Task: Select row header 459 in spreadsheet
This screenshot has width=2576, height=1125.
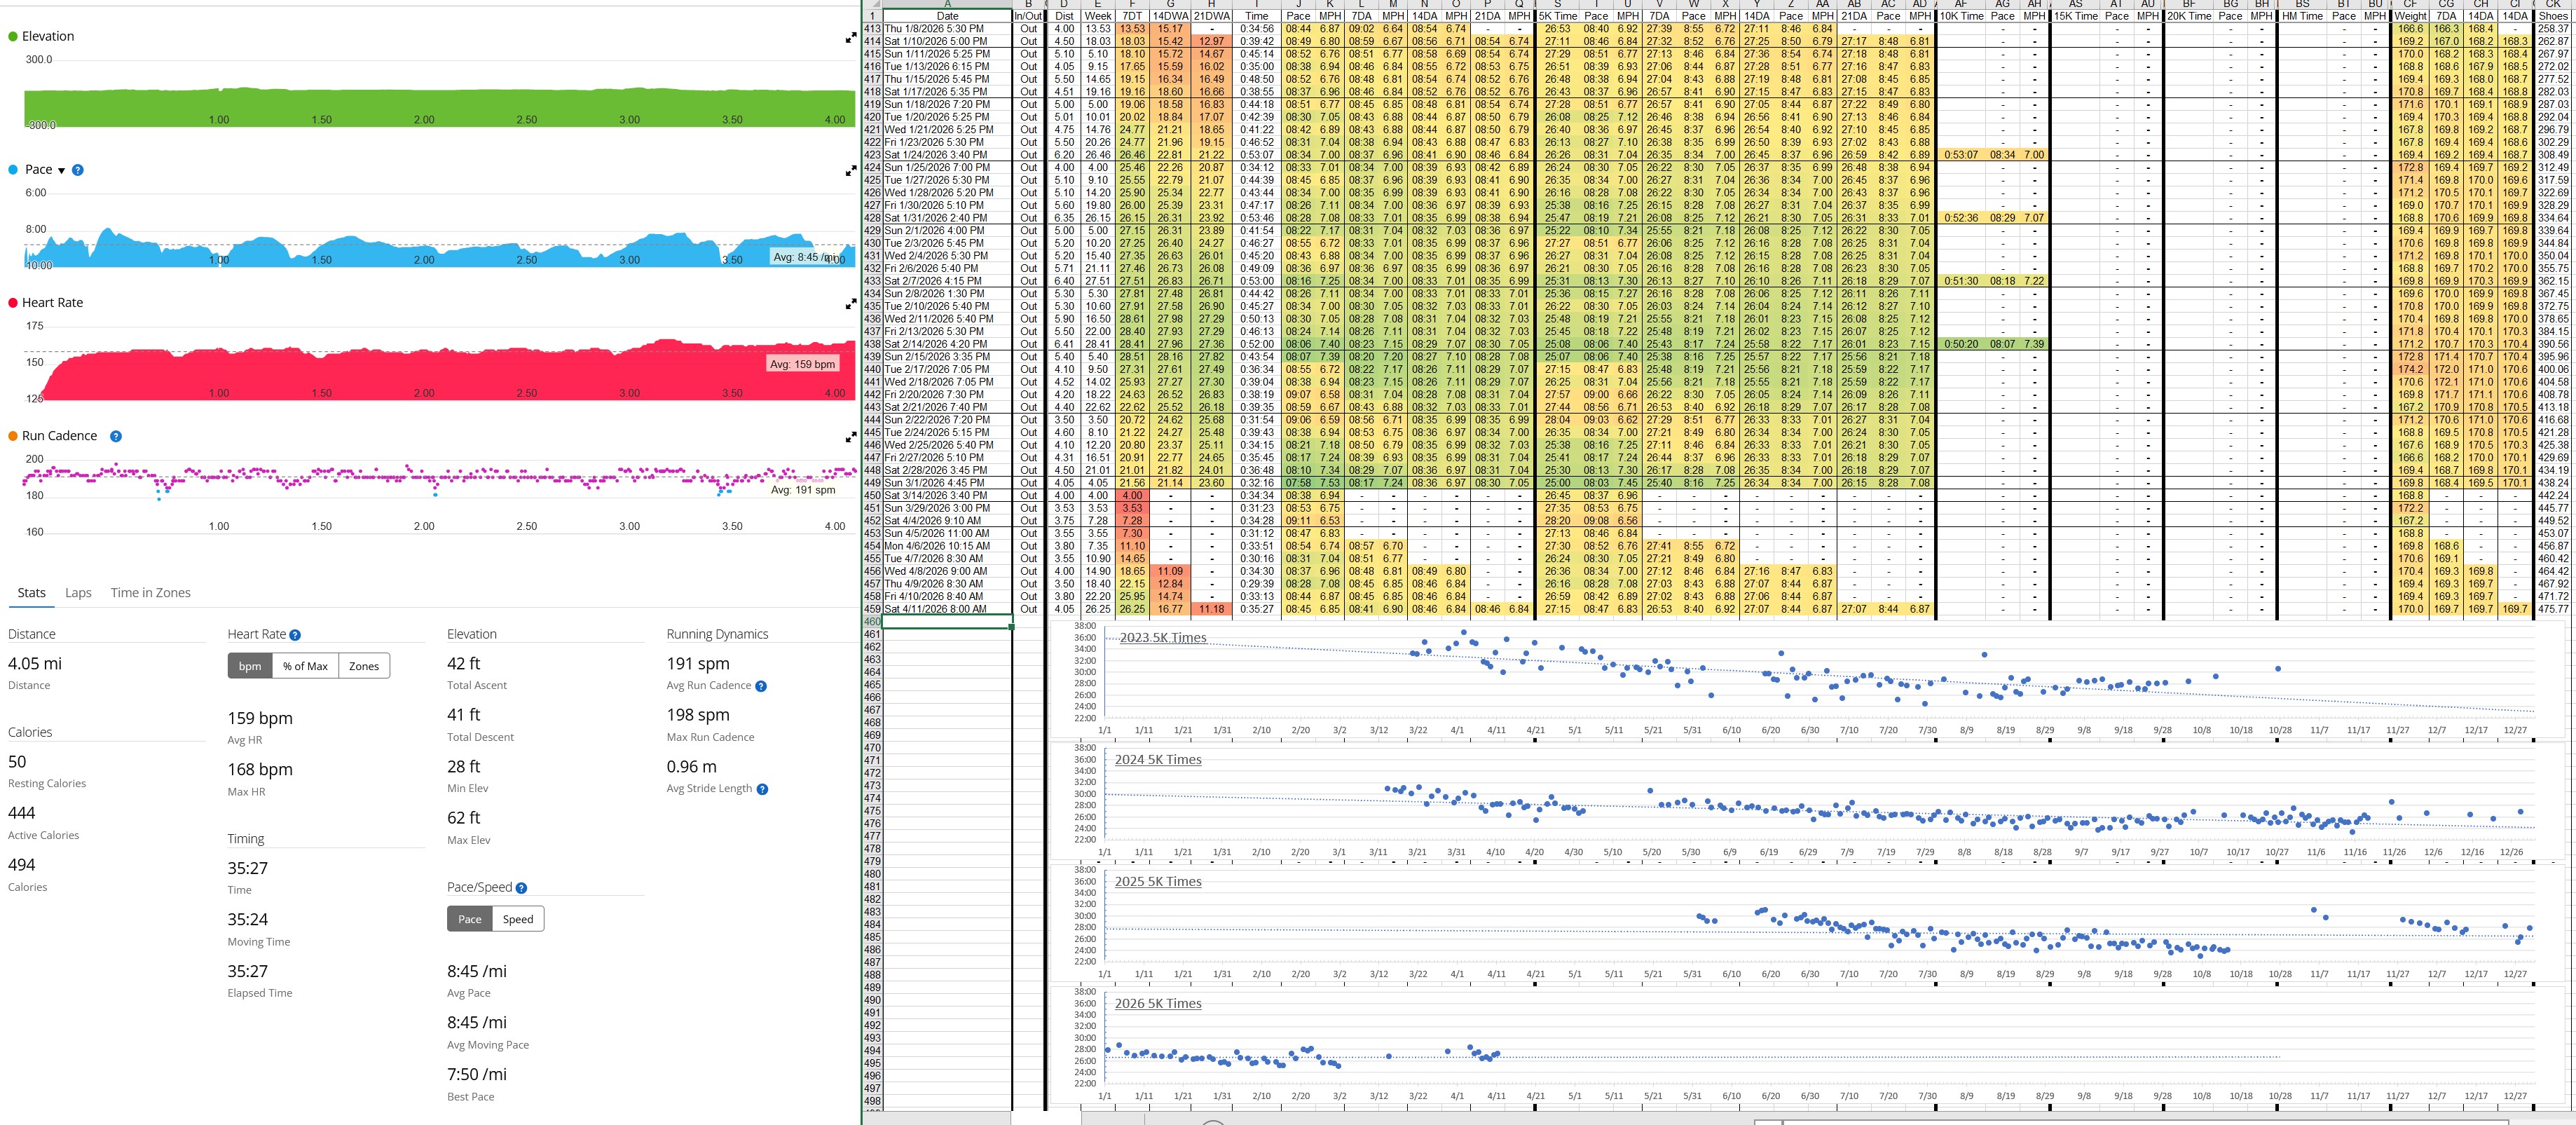Action: (x=872, y=609)
